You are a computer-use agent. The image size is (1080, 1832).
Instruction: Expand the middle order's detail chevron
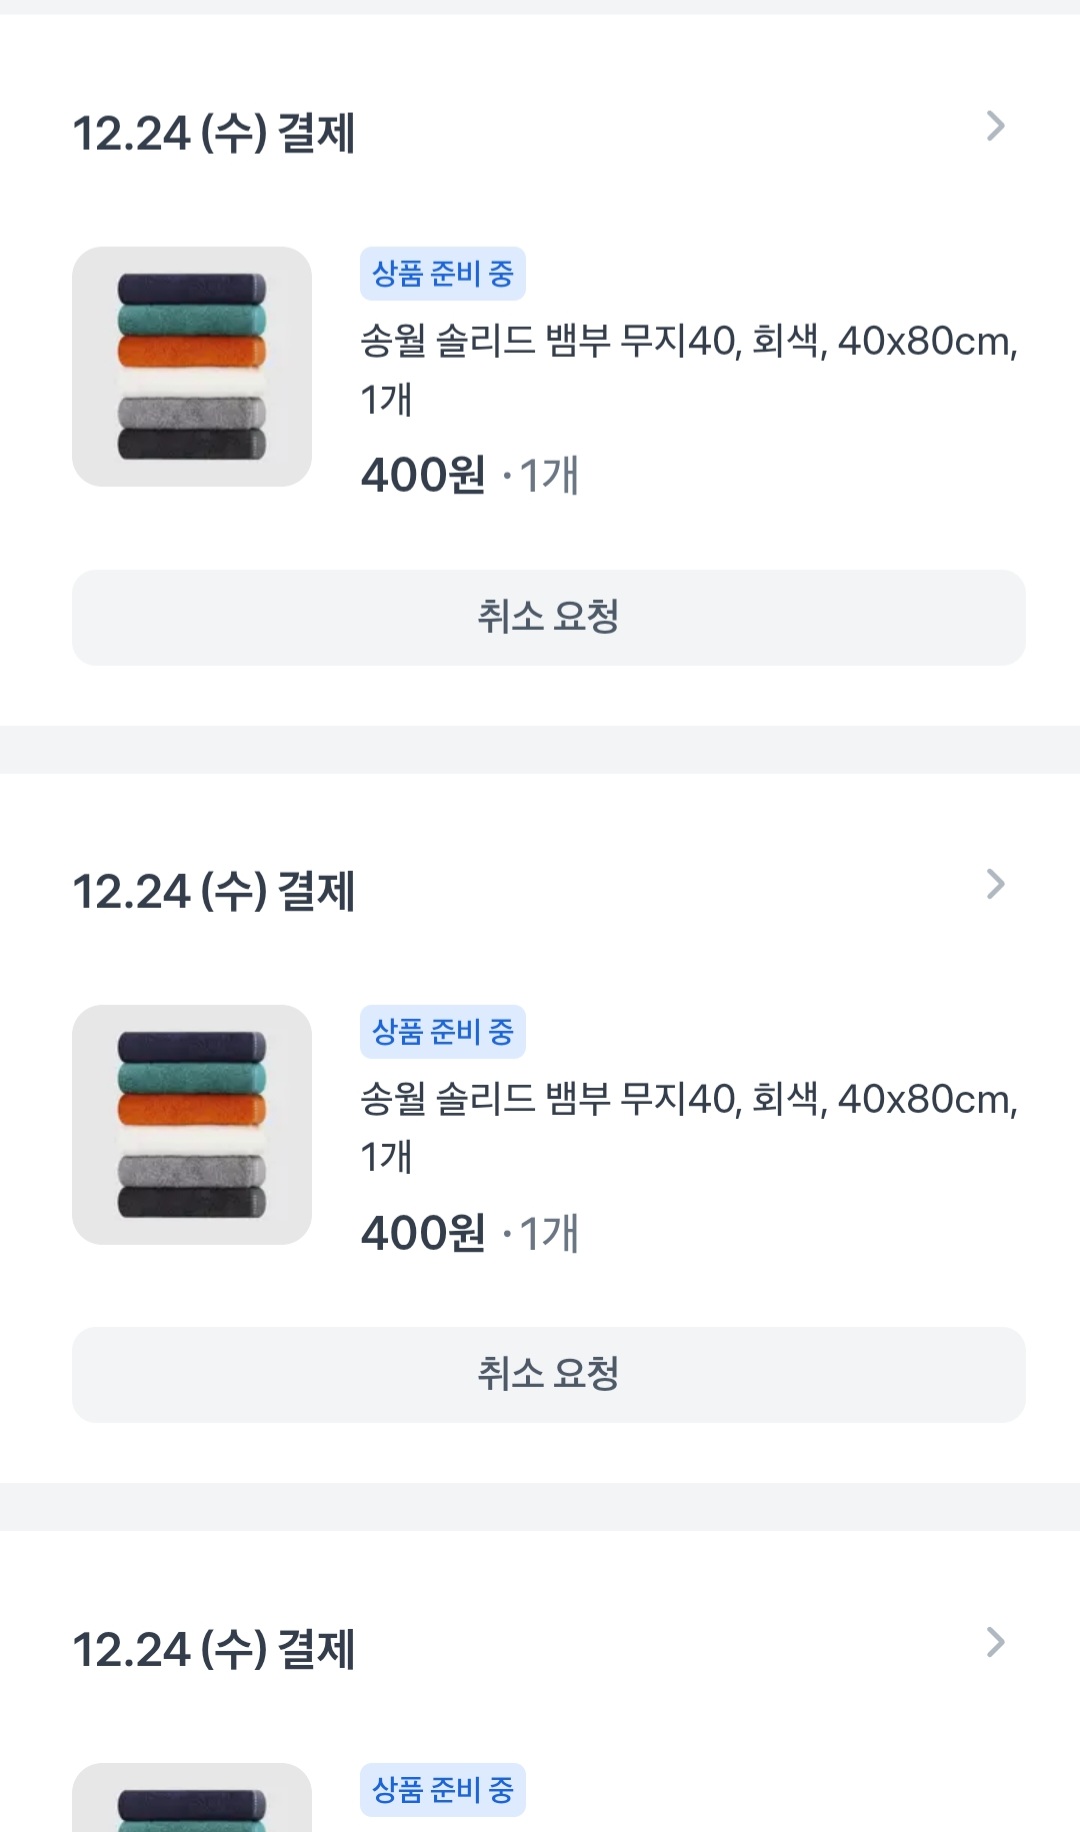(994, 885)
